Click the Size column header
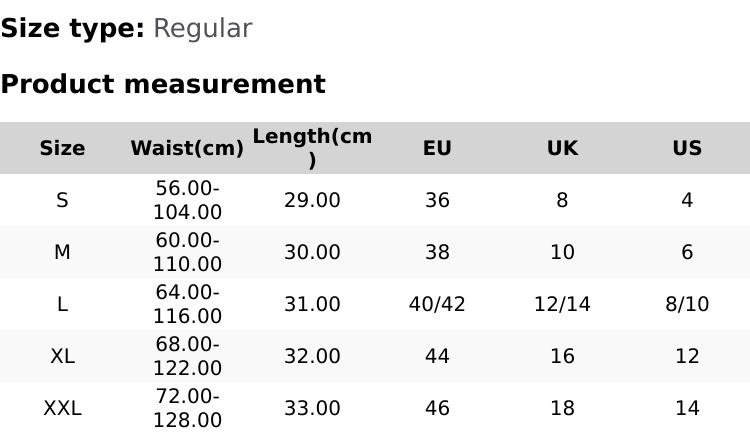The image size is (750, 434). 62,148
